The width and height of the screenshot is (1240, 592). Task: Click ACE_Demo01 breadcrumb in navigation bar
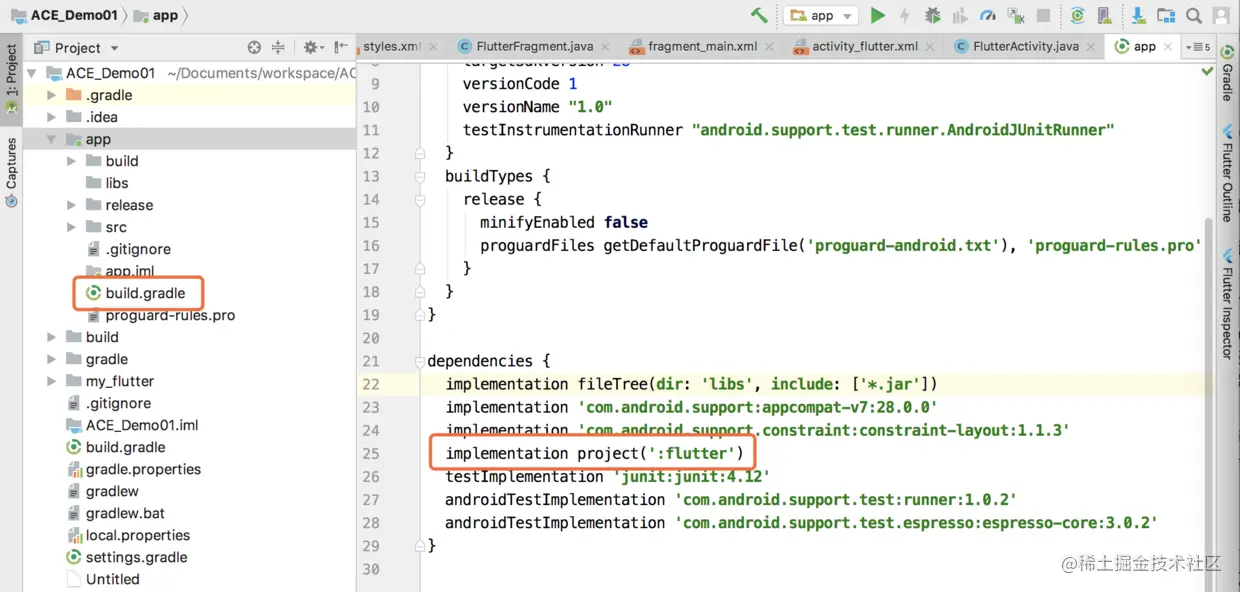click(x=64, y=15)
